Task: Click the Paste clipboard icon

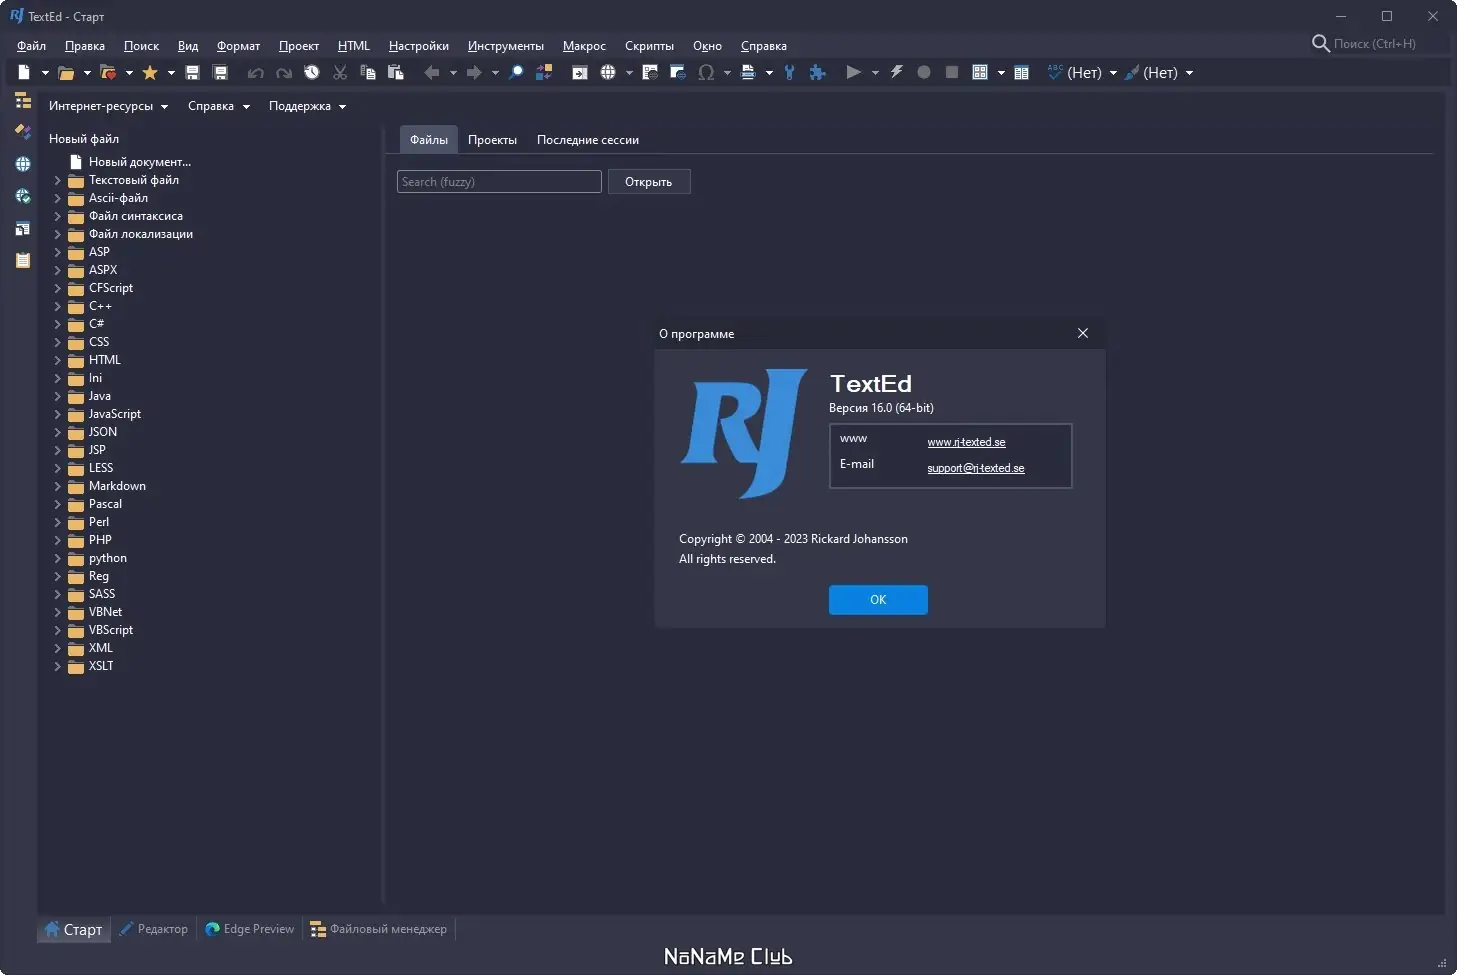Action: coord(396,72)
